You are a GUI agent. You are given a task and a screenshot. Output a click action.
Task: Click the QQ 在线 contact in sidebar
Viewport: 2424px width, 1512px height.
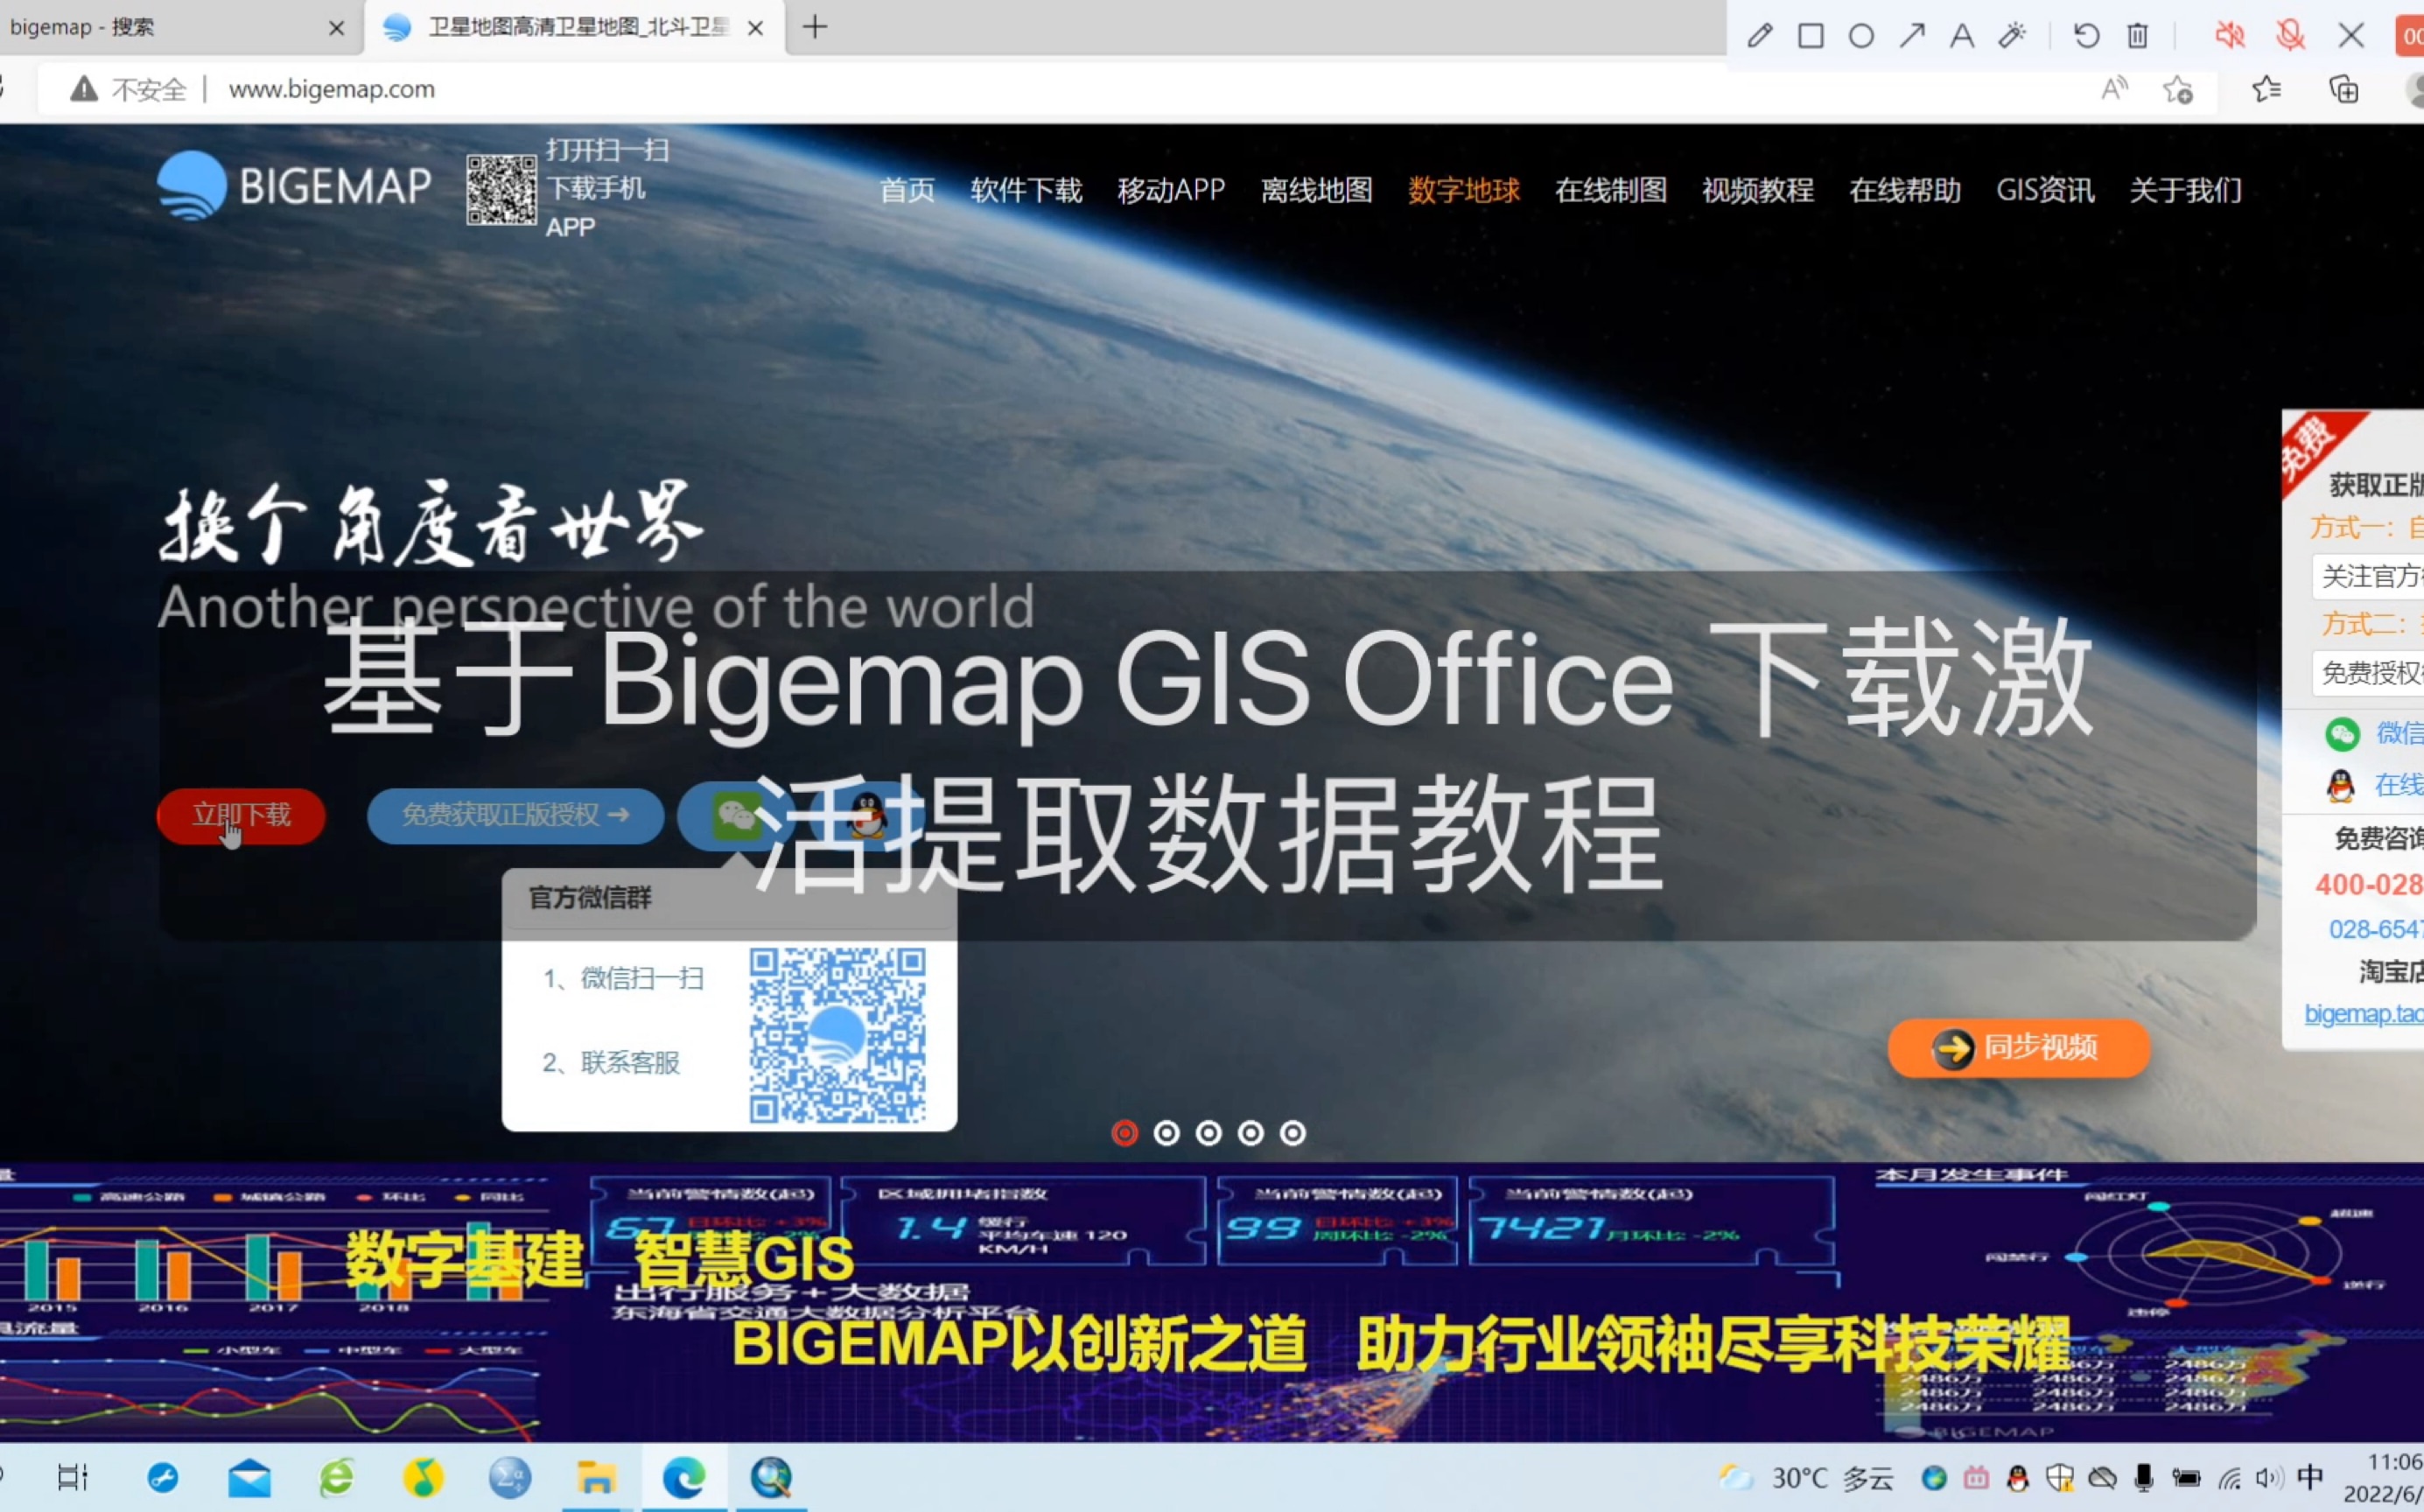pos(2374,785)
